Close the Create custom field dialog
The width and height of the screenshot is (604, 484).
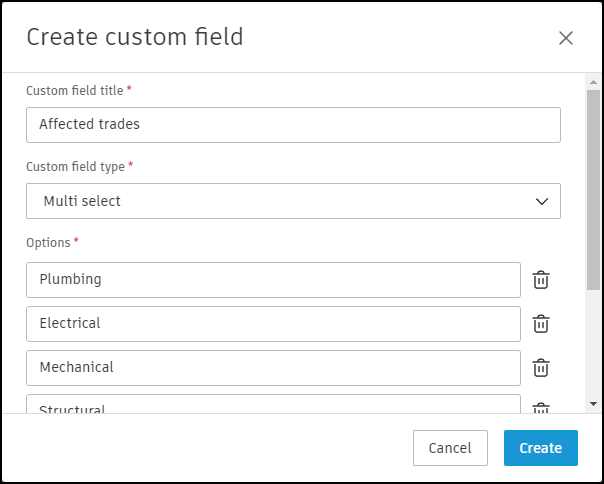click(566, 38)
